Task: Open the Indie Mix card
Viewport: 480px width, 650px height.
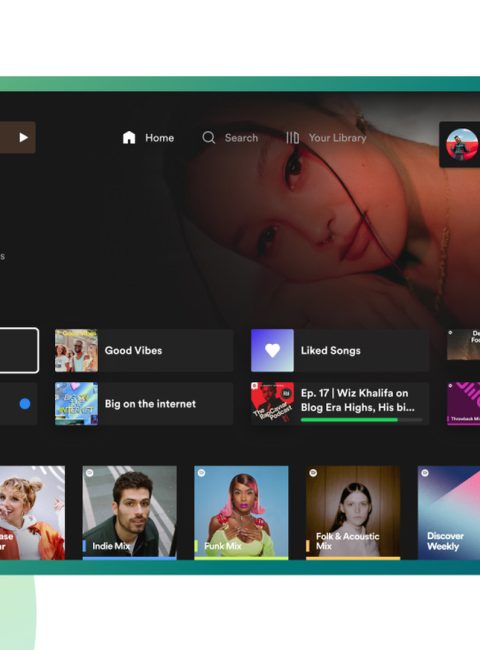Action: (129, 513)
